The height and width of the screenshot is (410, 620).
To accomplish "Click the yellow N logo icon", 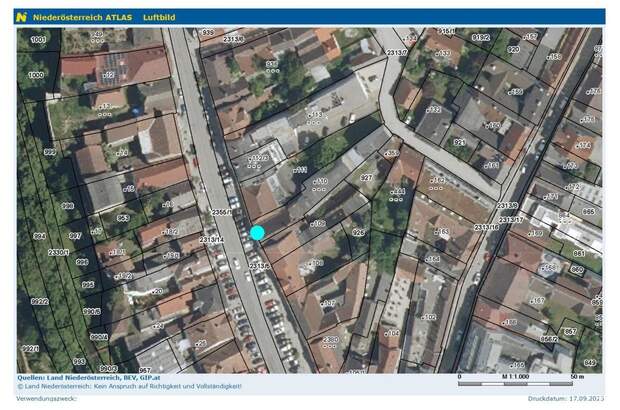I will (21, 17).
